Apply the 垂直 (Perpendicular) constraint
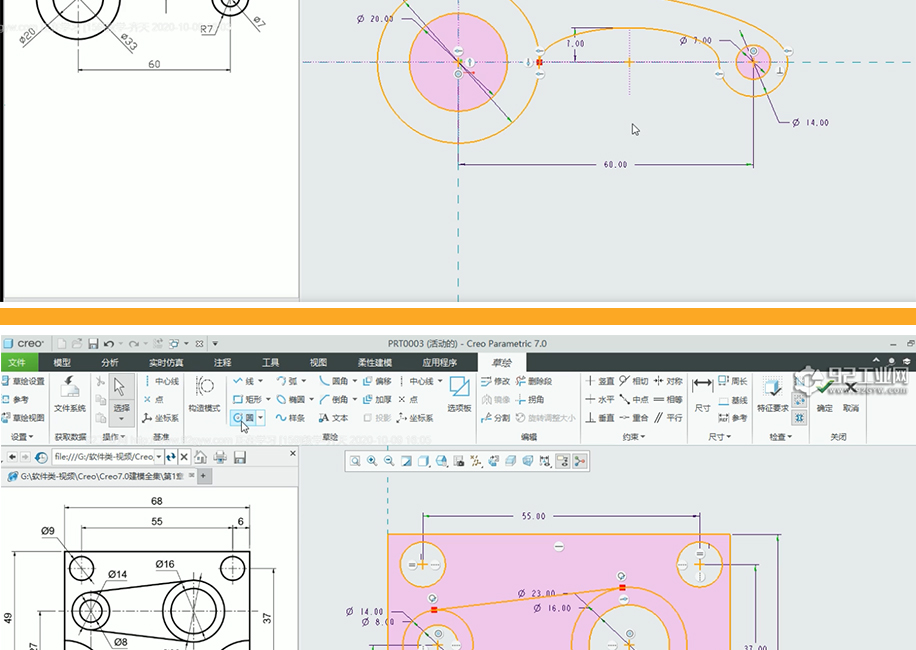Viewport: 916px width, 650px height. tap(600, 418)
